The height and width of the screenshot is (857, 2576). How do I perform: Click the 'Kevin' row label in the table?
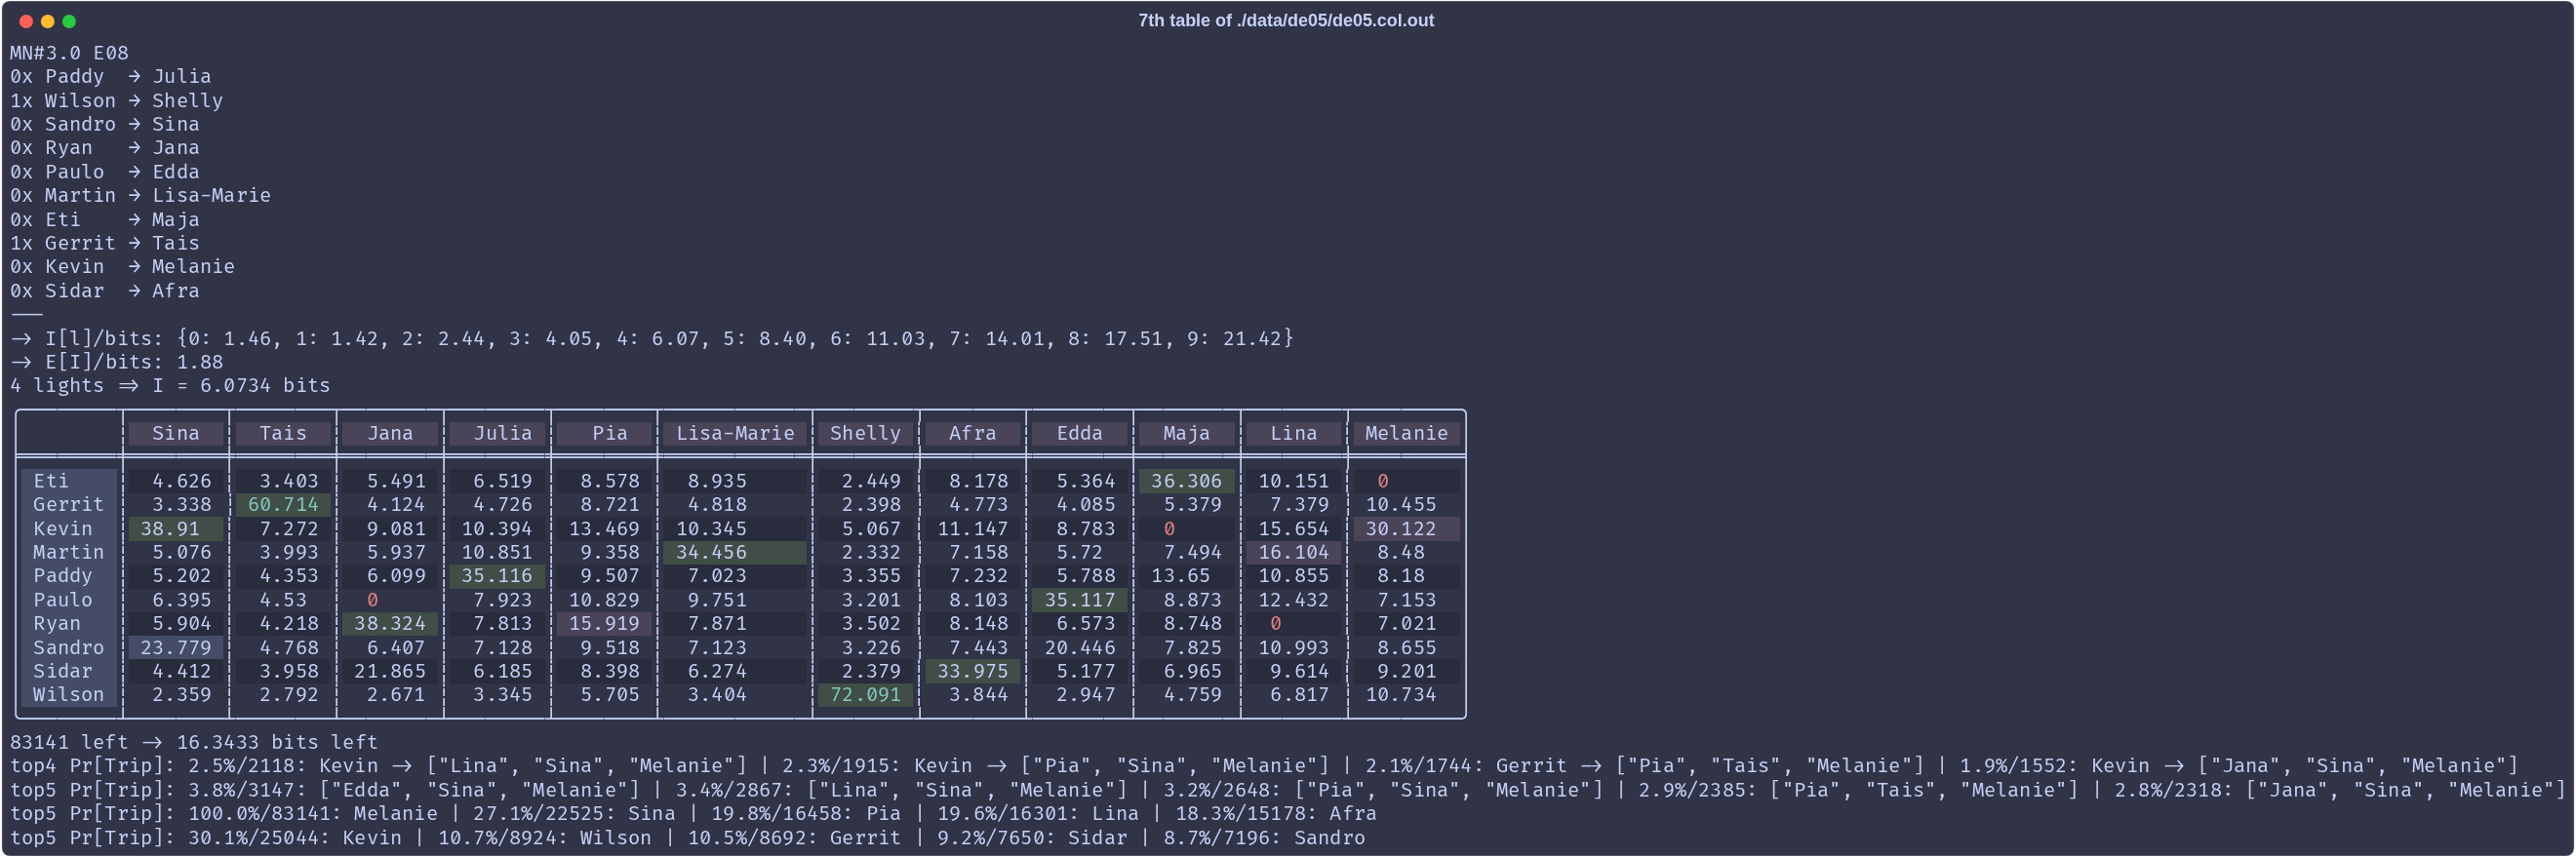[x=69, y=529]
